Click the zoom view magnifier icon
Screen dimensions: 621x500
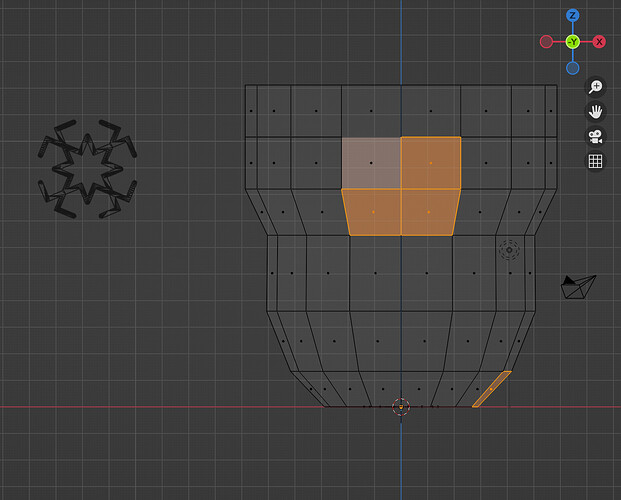pyautogui.click(x=595, y=86)
